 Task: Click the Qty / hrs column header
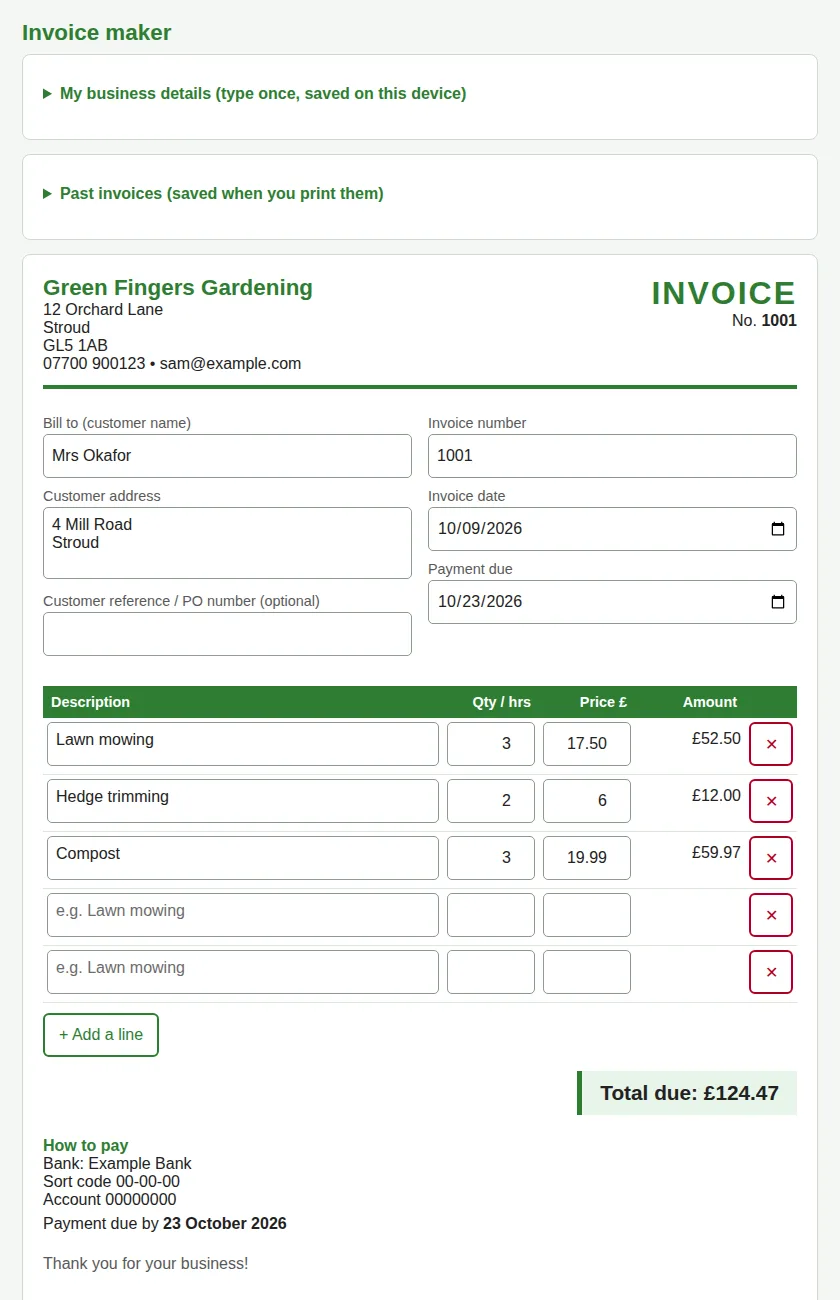(x=502, y=702)
